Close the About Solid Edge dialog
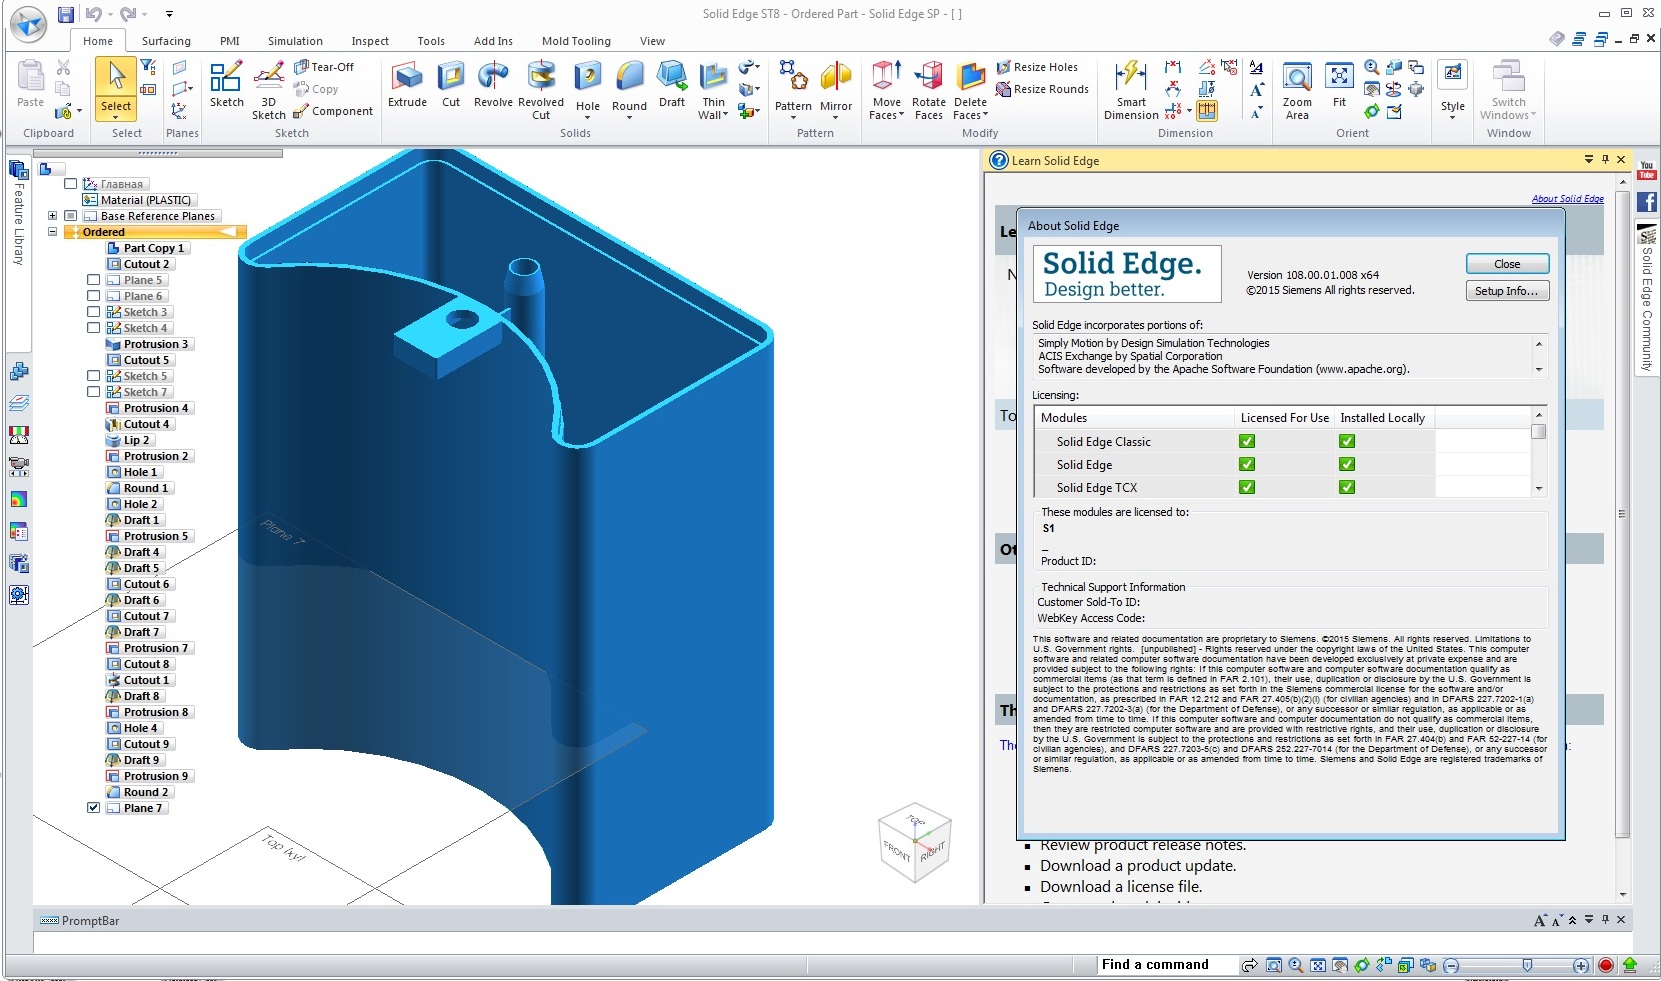The height and width of the screenshot is (981, 1661). [x=1507, y=264]
